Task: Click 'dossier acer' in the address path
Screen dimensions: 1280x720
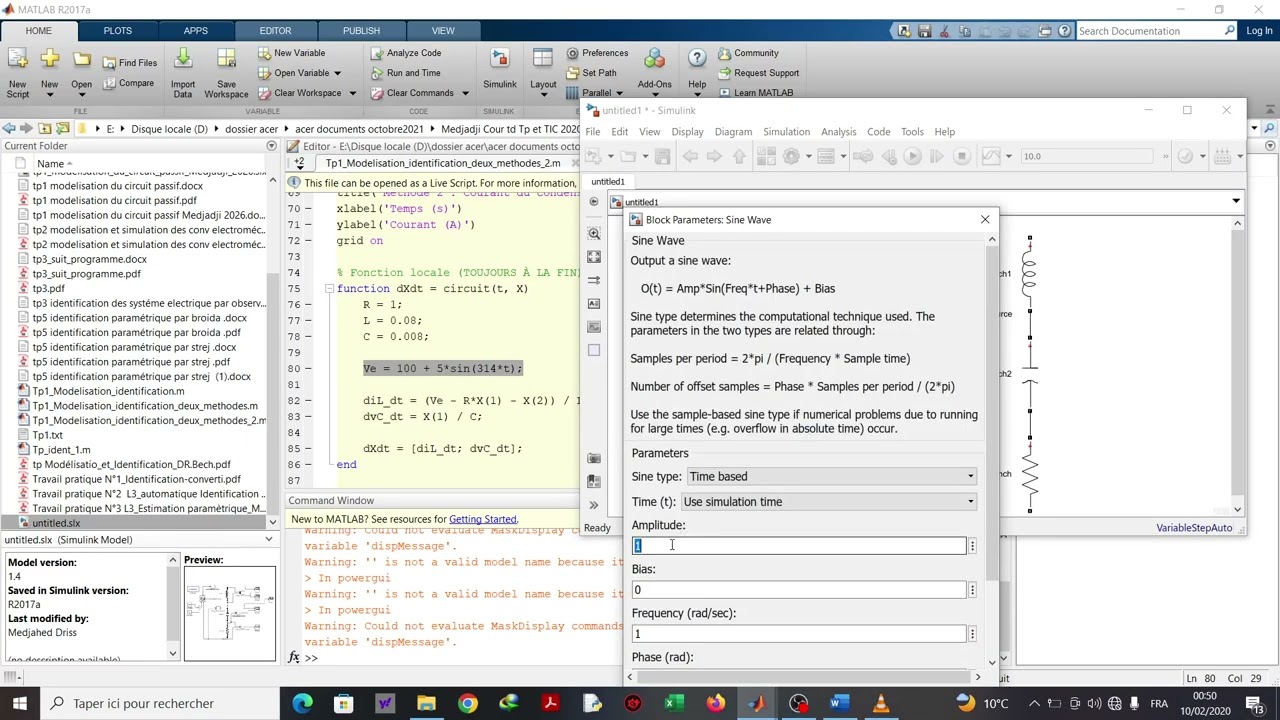Action: pyautogui.click(x=250, y=129)
